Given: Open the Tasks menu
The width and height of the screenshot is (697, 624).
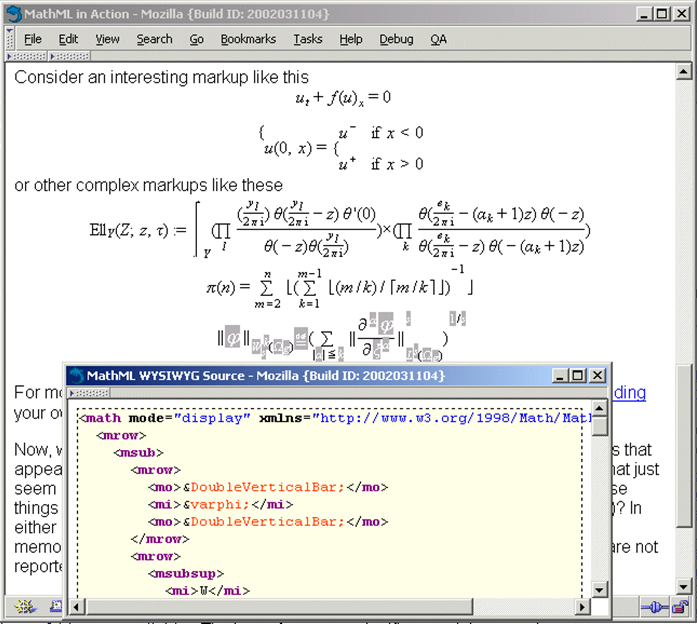Looking at the screenshot, I should (x=308, y=39).
